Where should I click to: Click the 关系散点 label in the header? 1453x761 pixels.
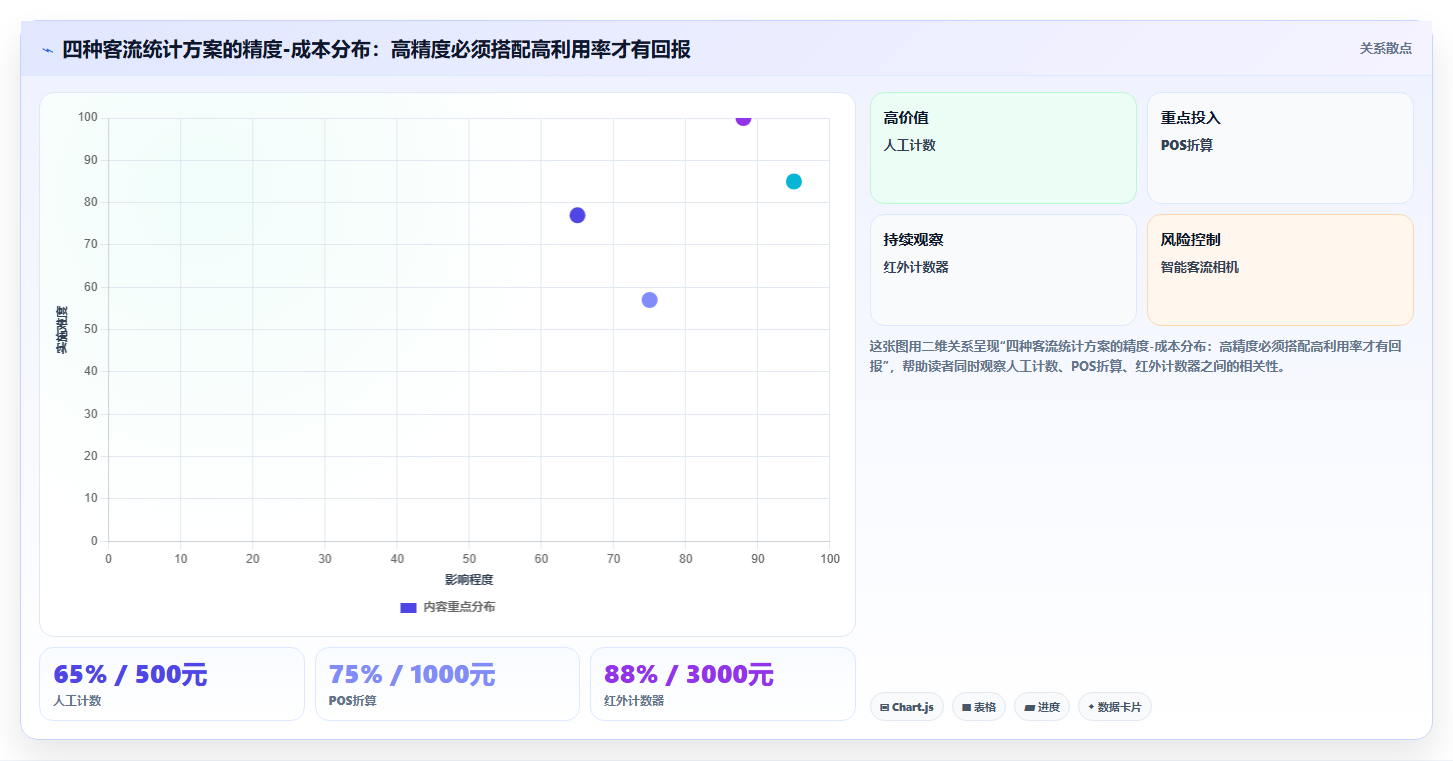tap(1385, 48)
